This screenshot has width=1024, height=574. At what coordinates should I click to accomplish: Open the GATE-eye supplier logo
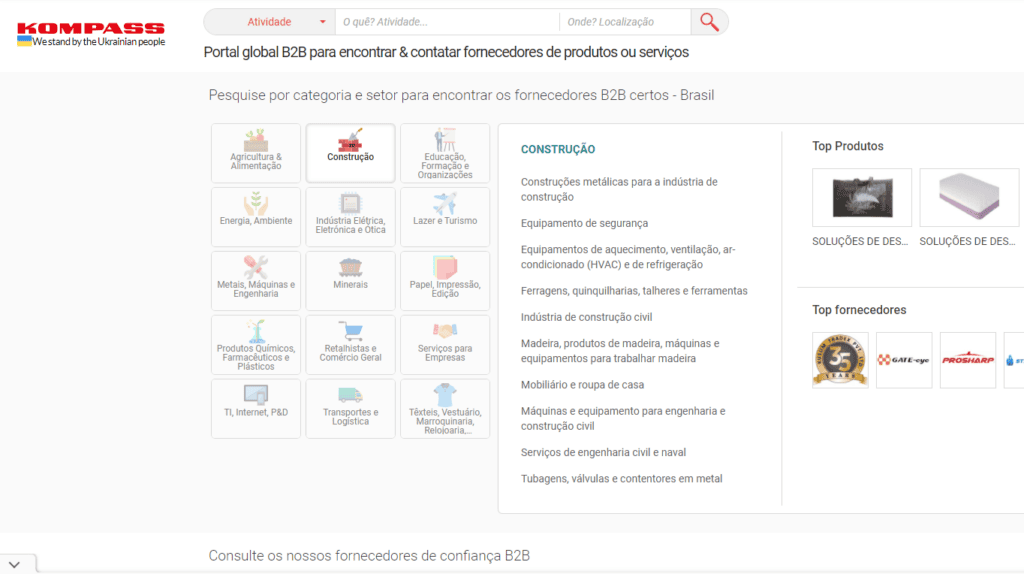click(904, 360)
